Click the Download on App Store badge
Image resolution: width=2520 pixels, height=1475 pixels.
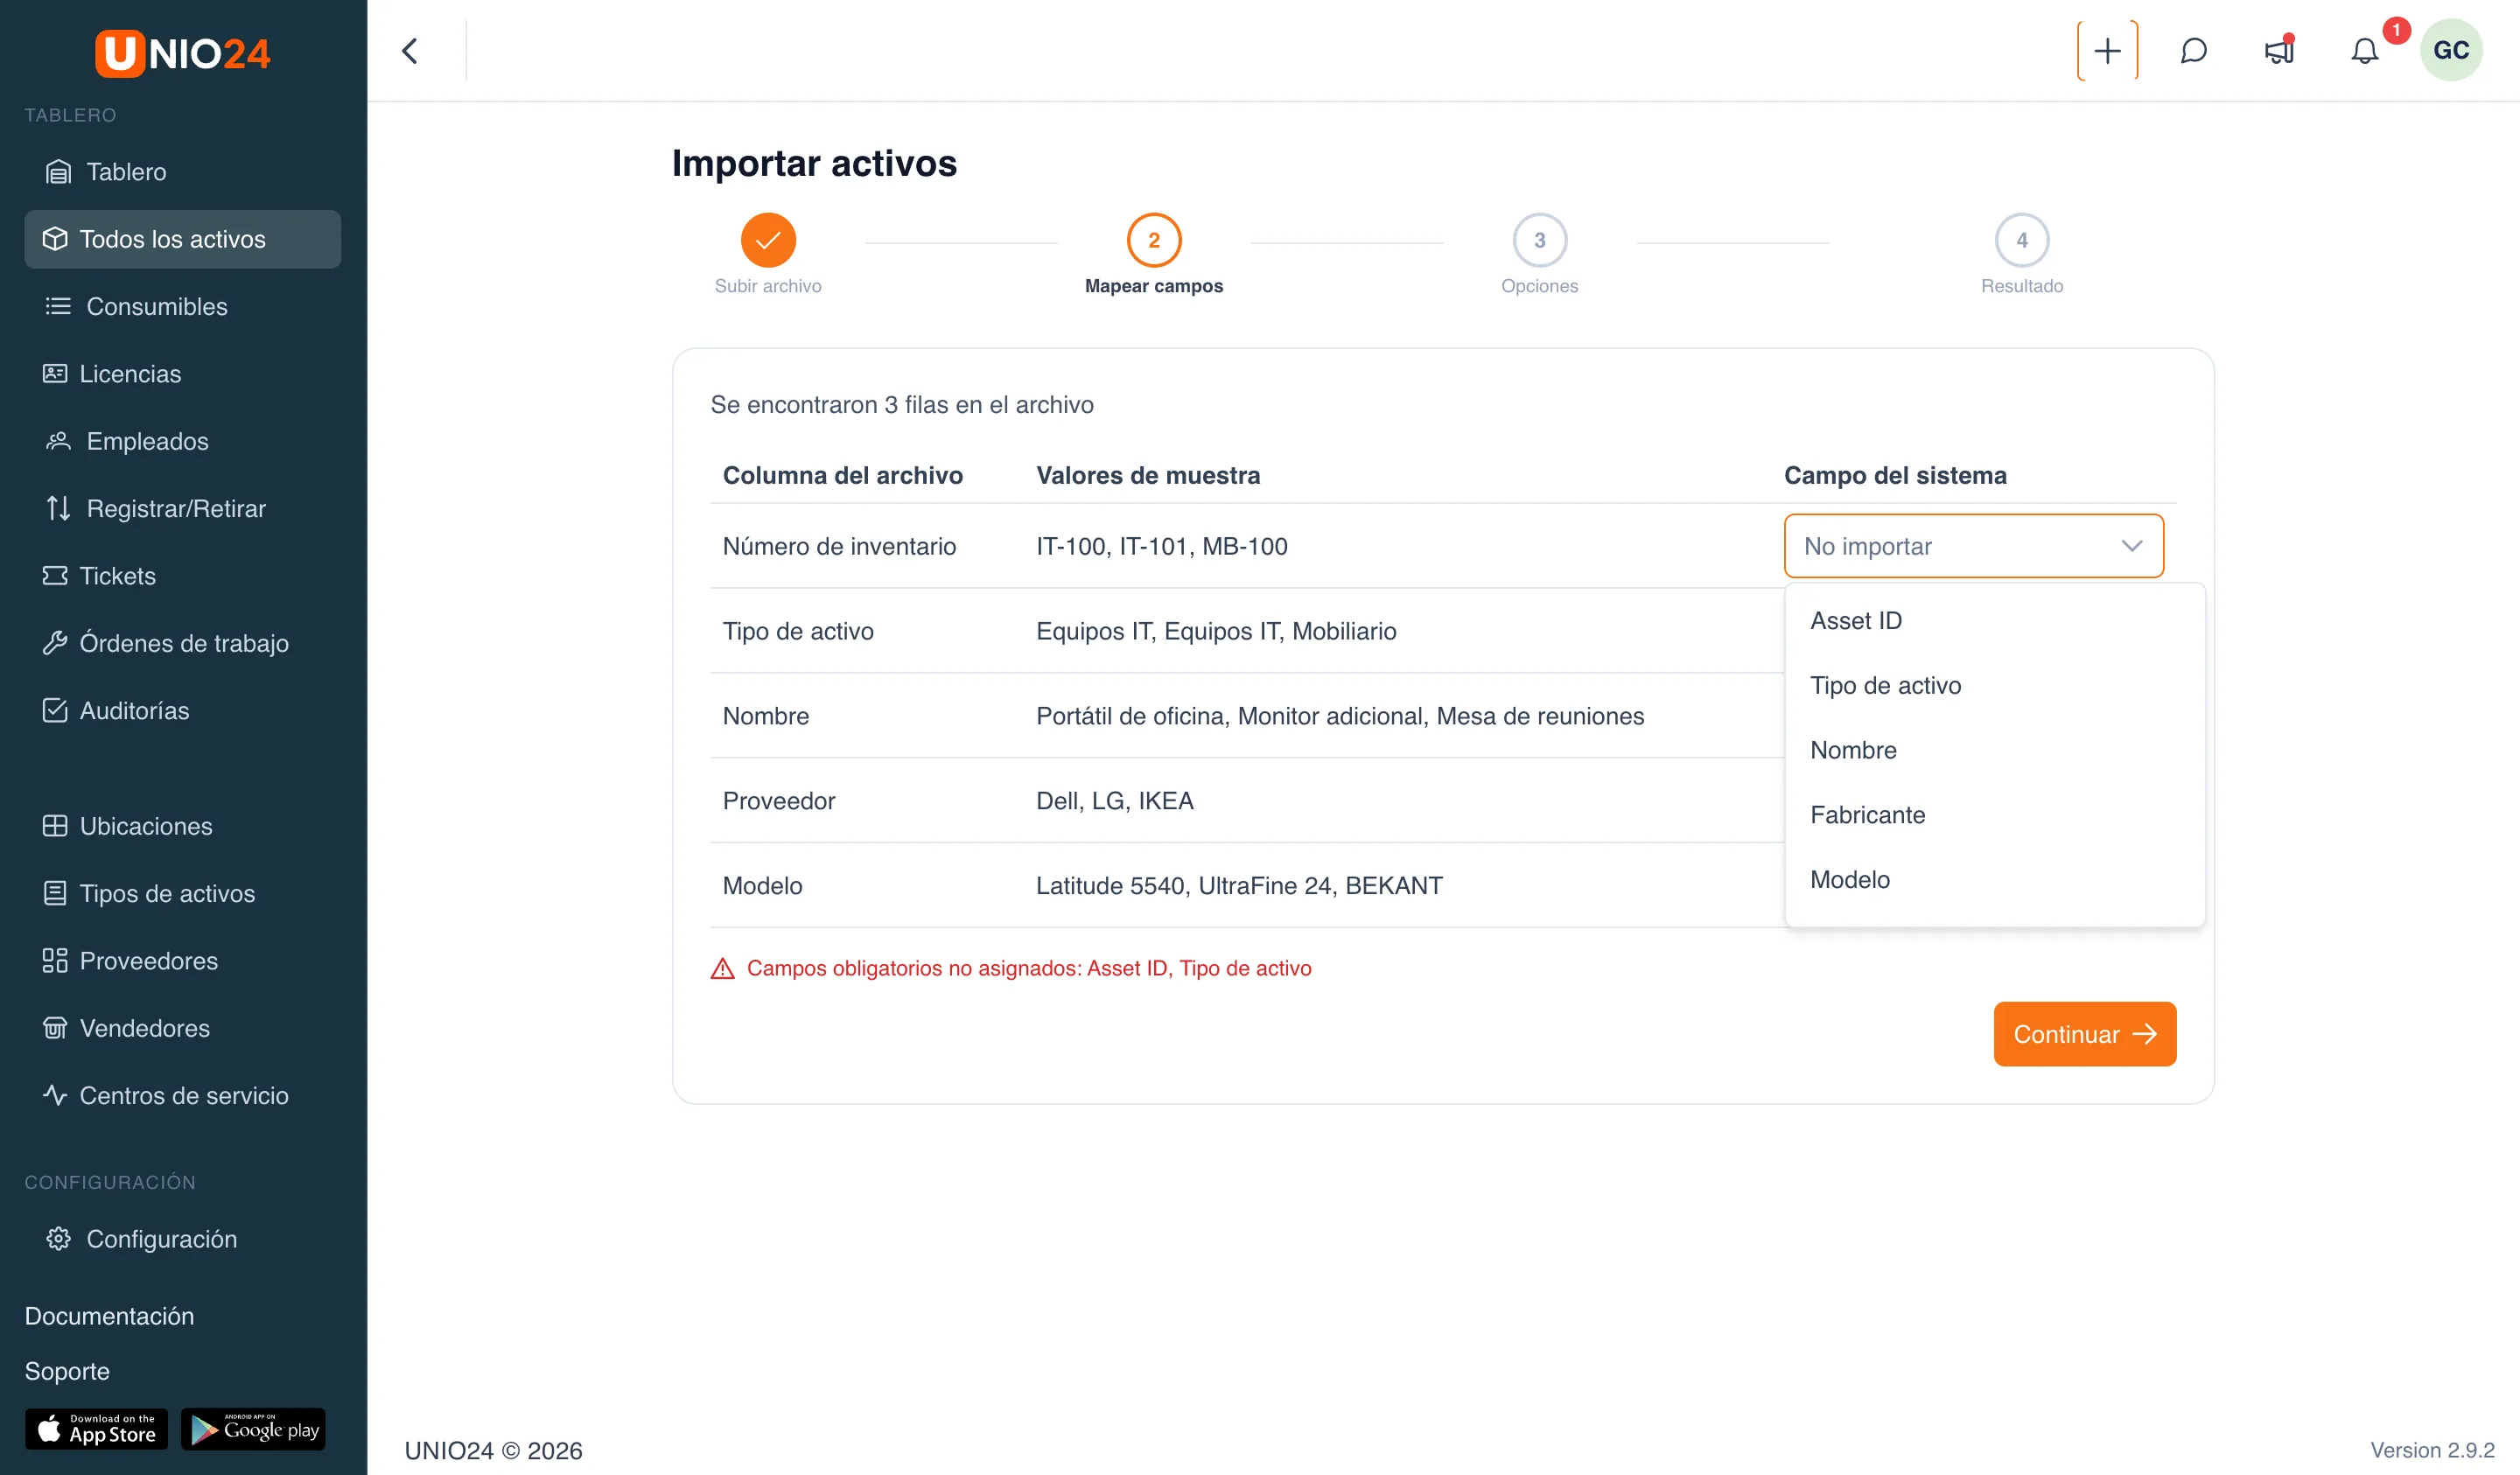(x=96, y=1429)
